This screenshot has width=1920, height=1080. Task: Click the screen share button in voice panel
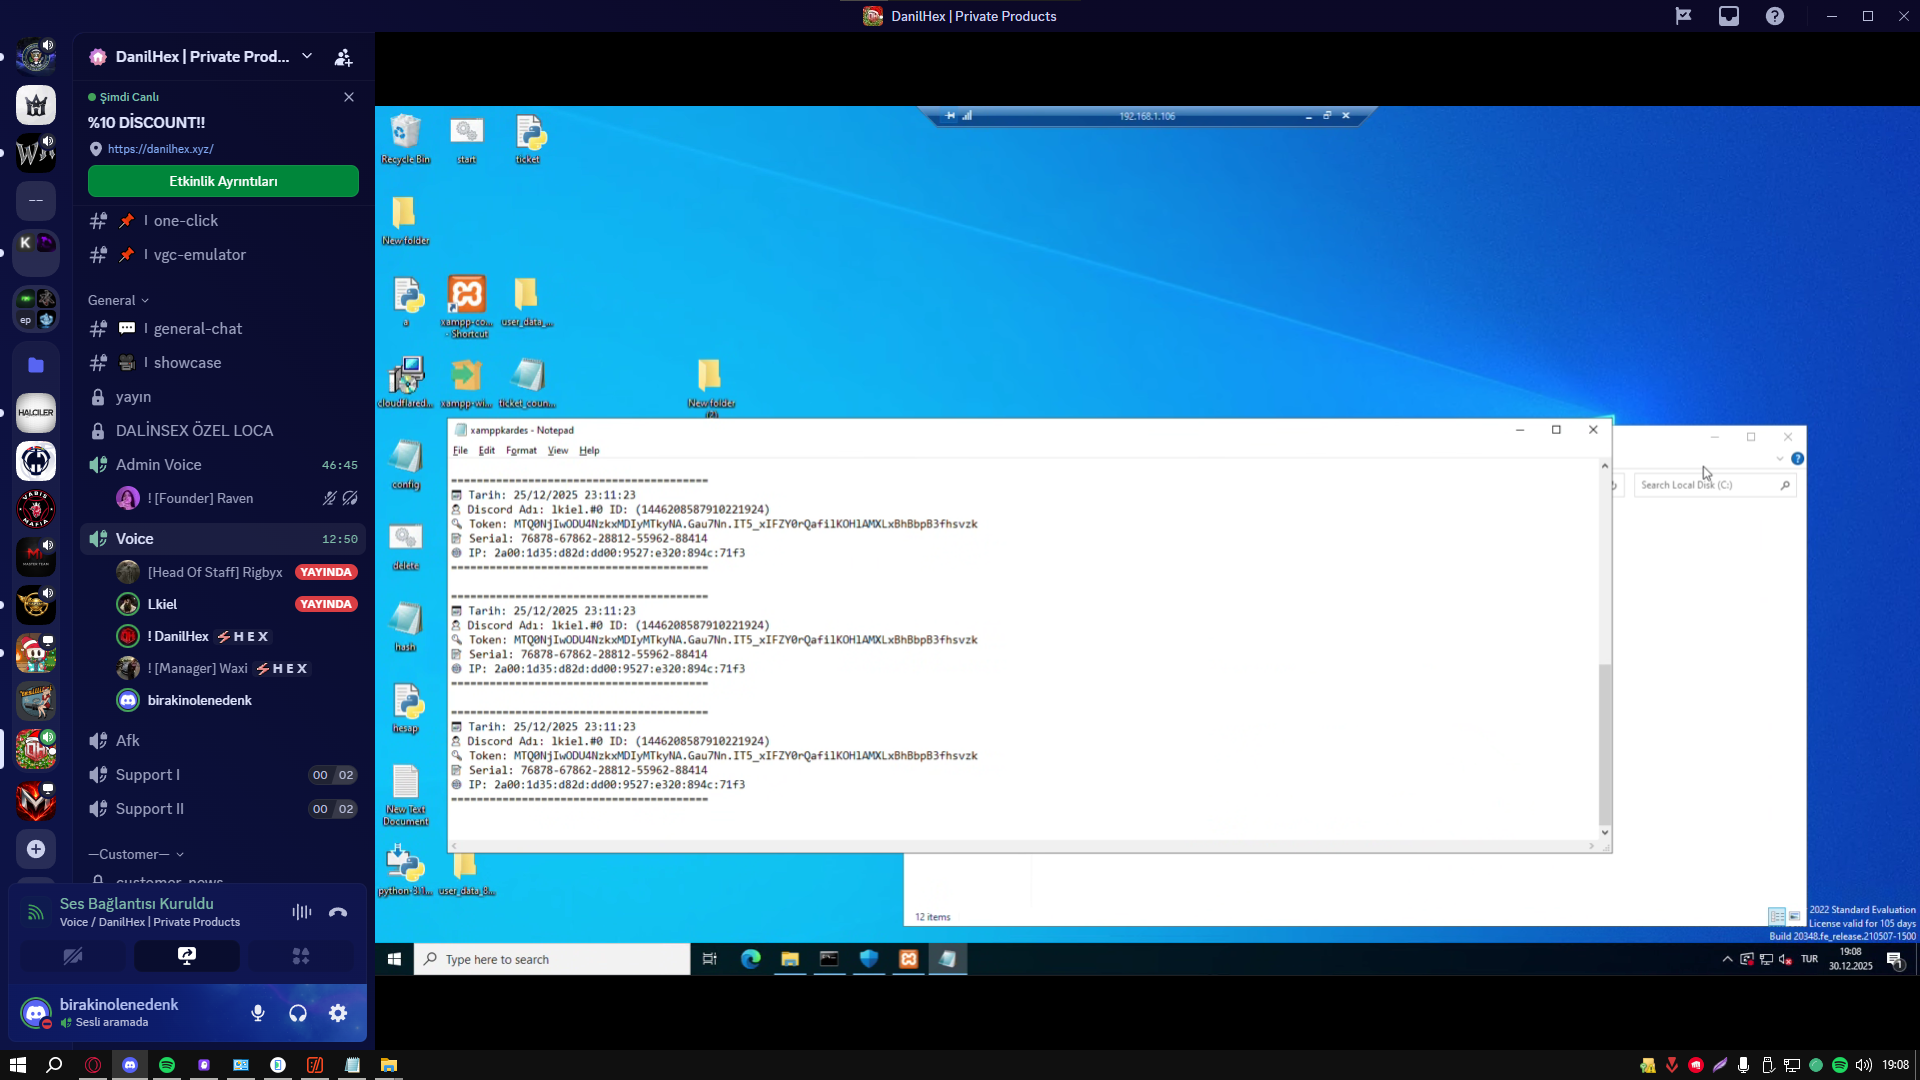[x=187, y=956]
